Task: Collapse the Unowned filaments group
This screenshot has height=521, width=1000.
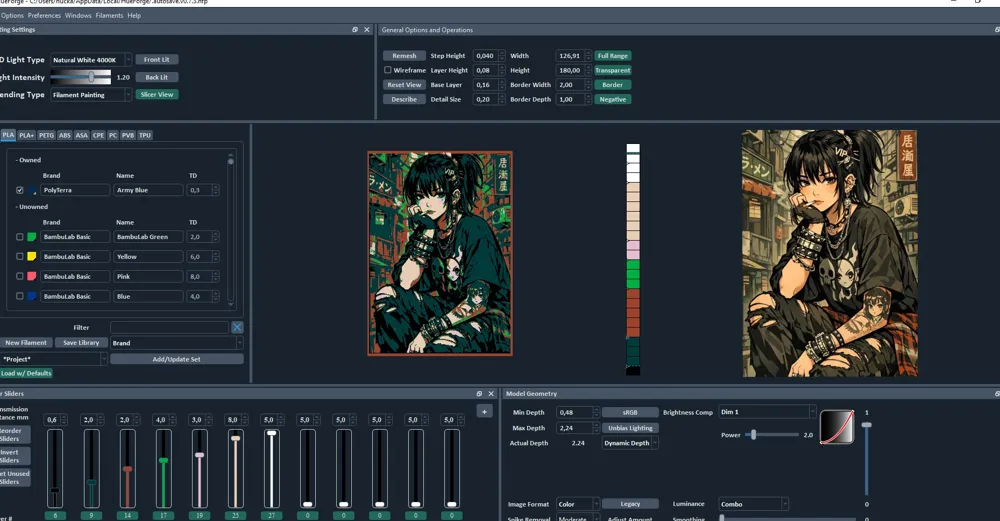Action: click(x=32, y=207)
